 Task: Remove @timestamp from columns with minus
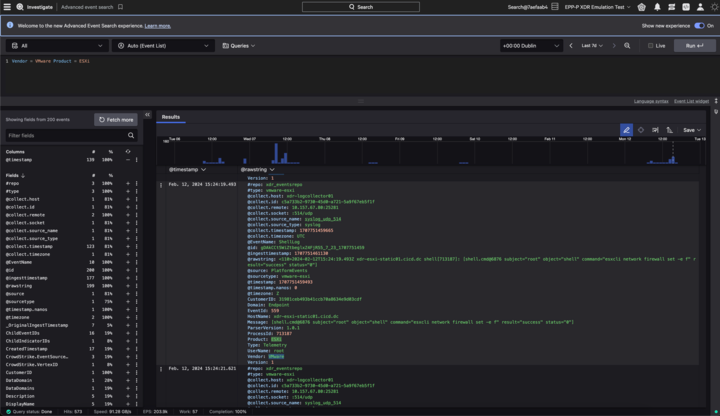coord(127,160)
